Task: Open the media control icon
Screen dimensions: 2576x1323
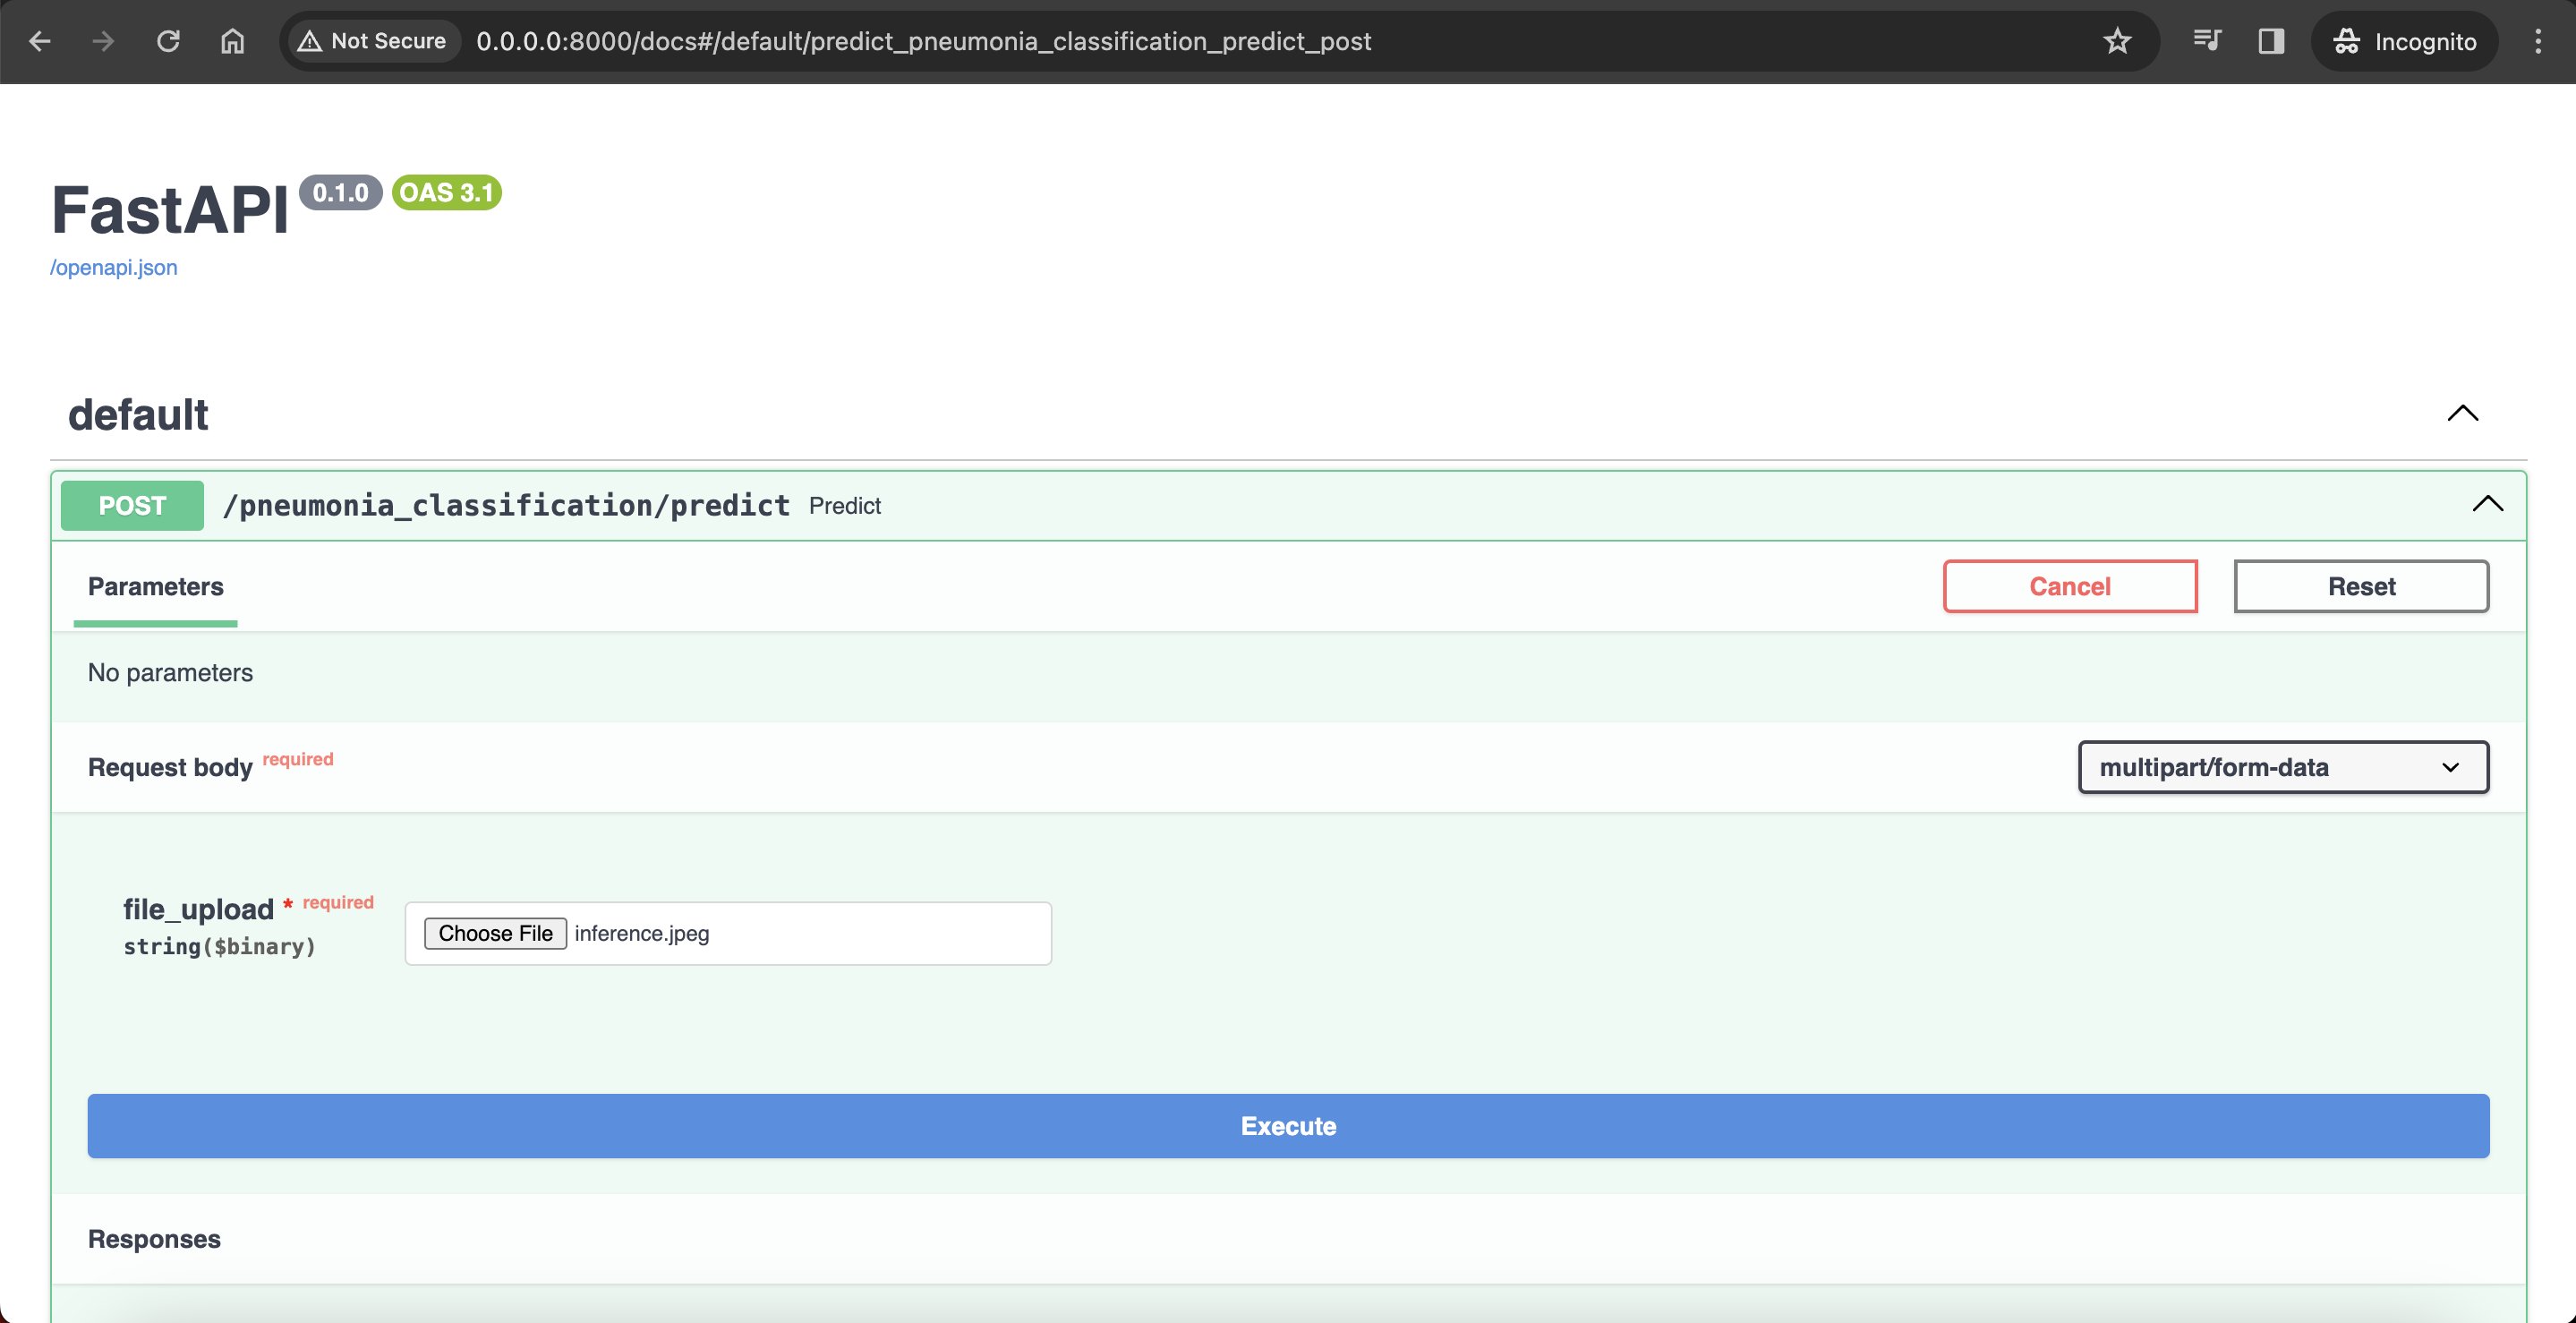Action: point(2206,41)
